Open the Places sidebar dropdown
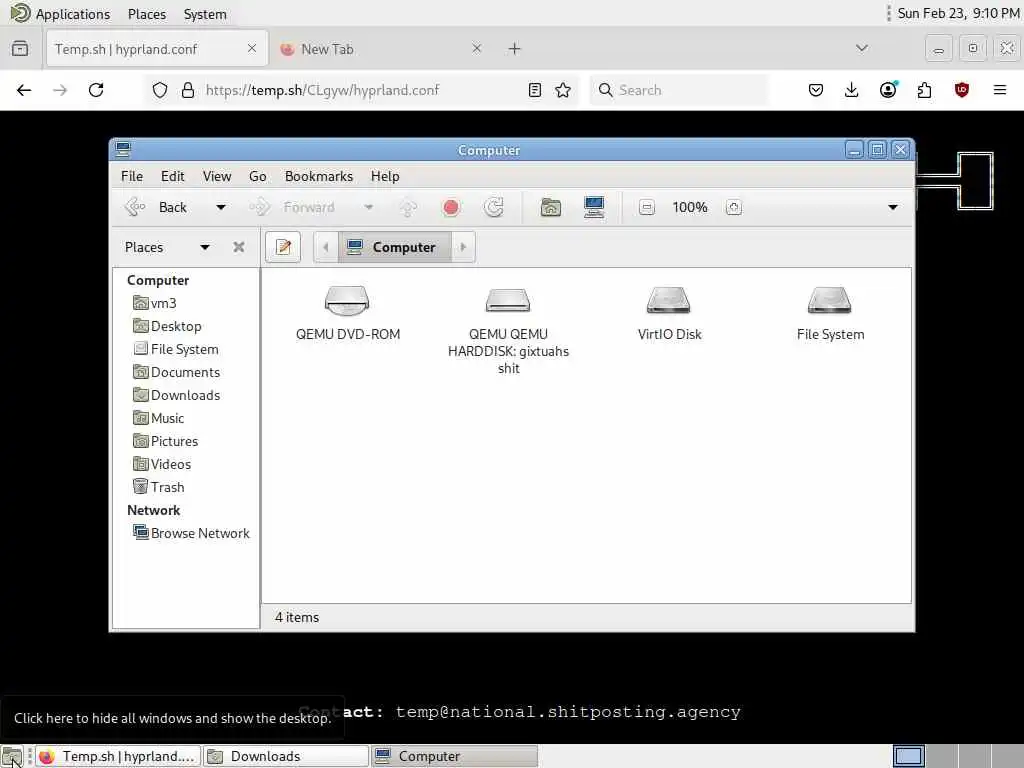This screenshot has width=1024, height=768. point(205,248)
